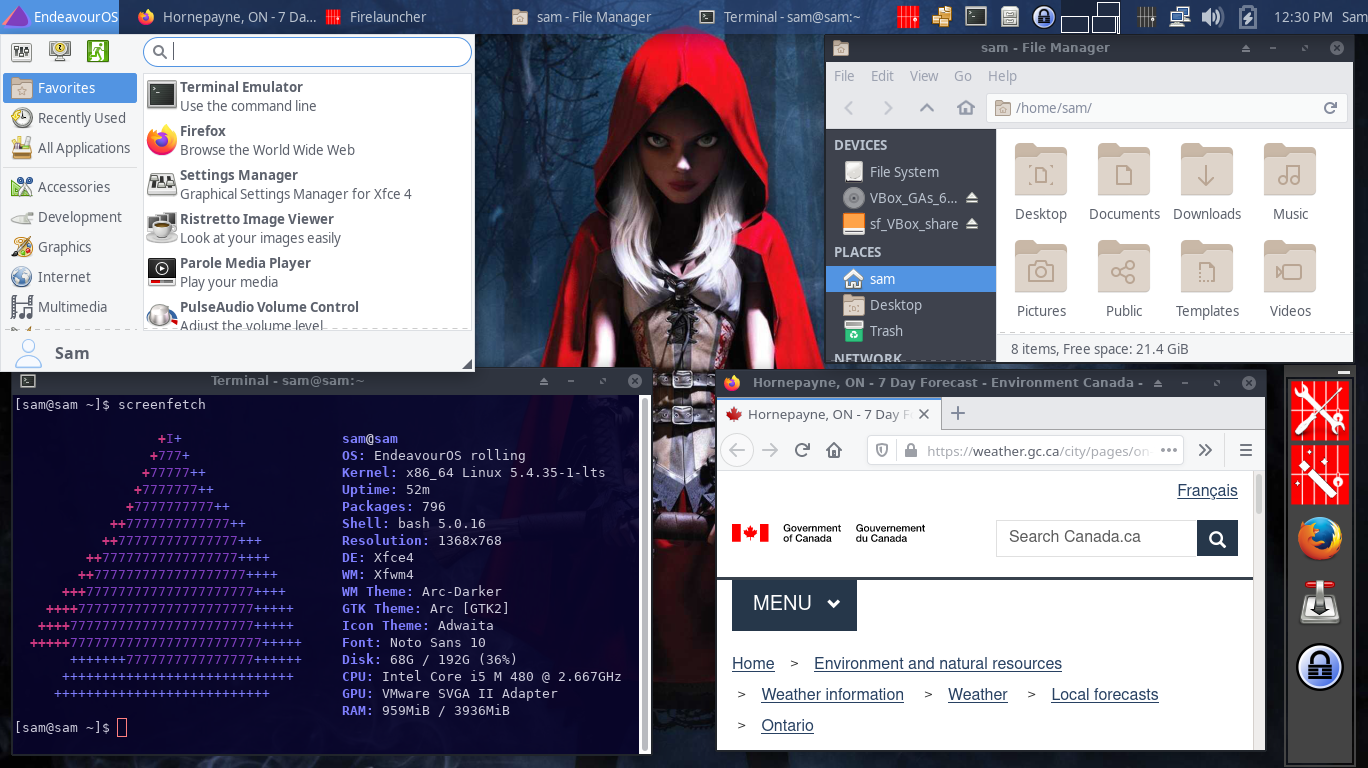
Task: Open Ristretto Image Viewer
Action: [308, 228]
